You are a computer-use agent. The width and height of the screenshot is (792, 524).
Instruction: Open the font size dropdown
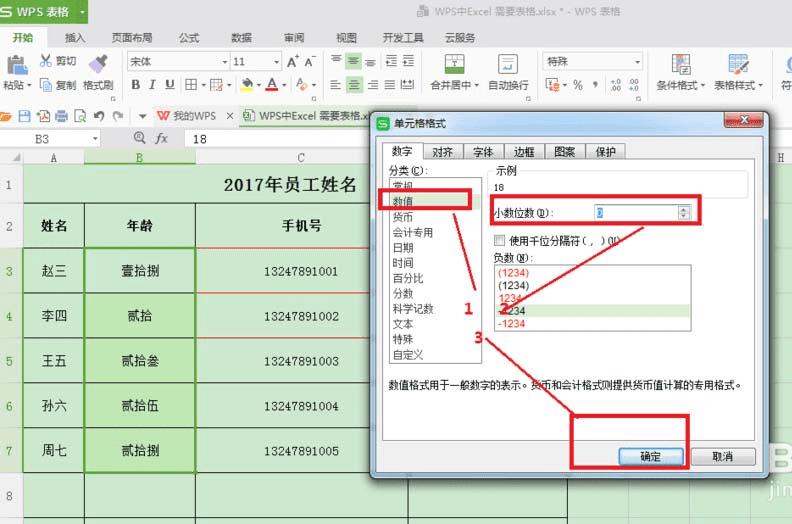tap(276, 62)
